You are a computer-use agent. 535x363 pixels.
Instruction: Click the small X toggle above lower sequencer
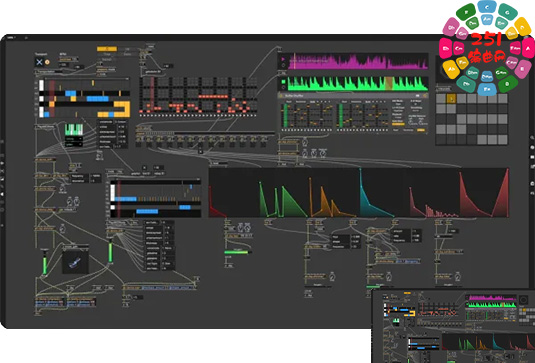[144, 168]
